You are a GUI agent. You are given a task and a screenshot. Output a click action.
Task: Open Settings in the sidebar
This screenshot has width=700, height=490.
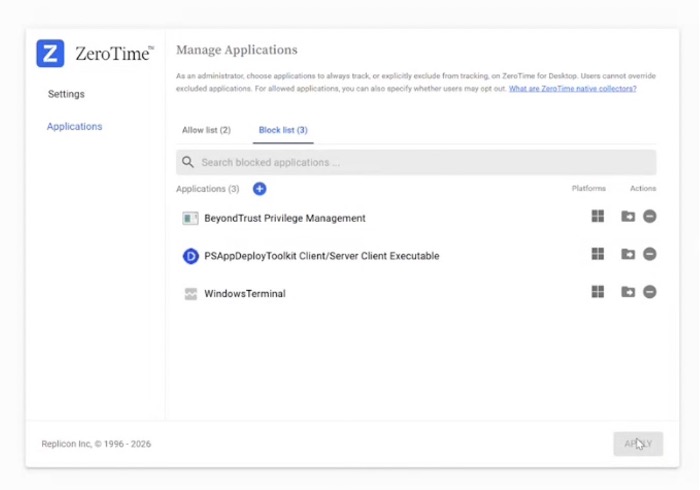point(66,94)
